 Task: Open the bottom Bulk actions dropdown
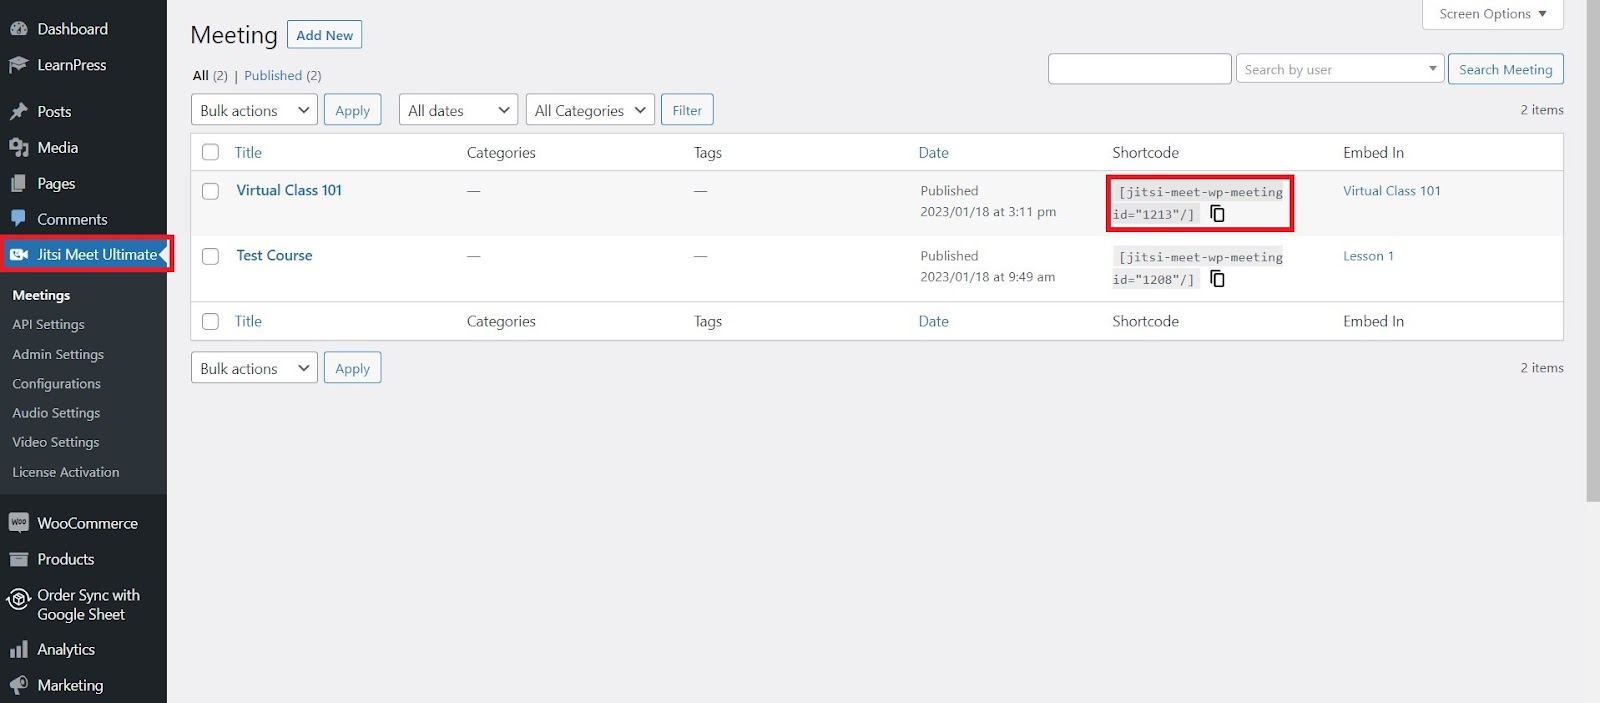pos(254,368)
